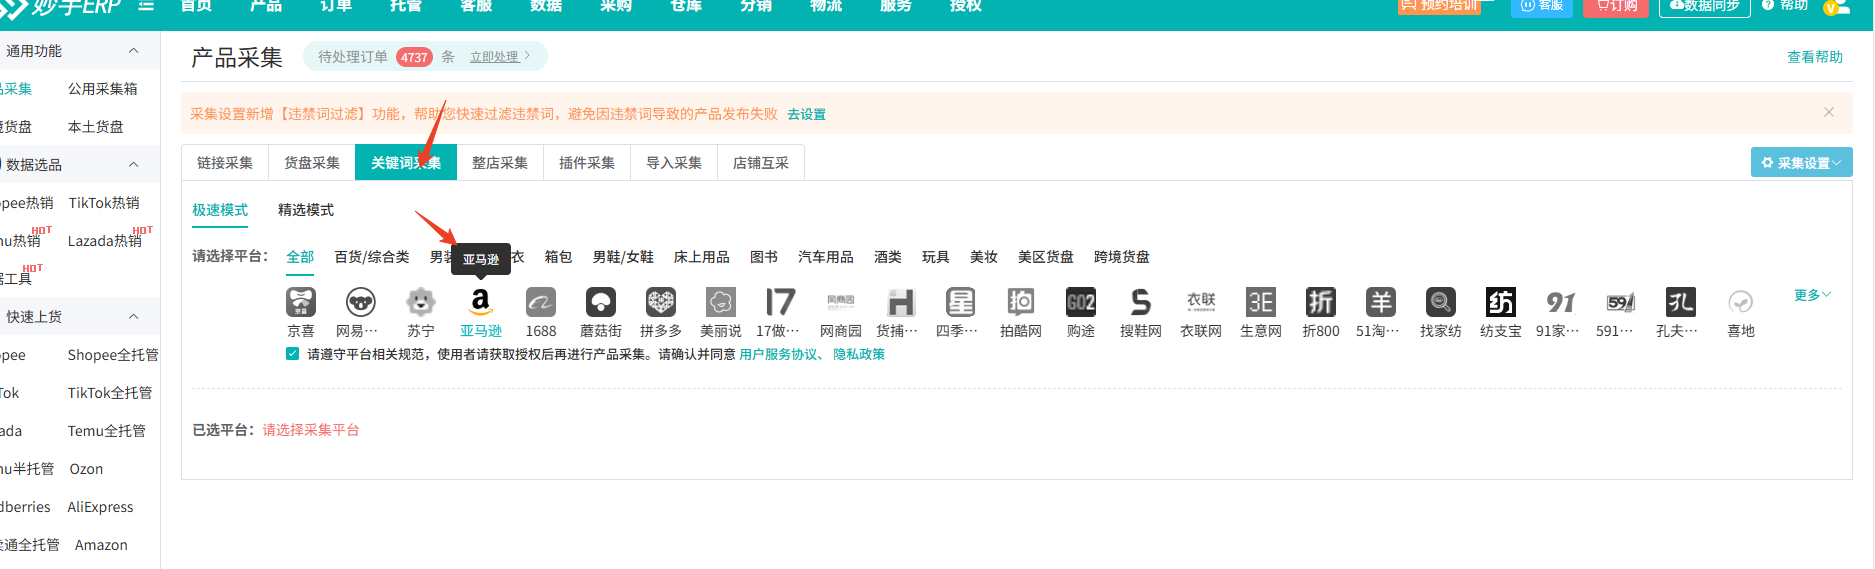The height and width of the screenshot is (569, 1875).
Task: Select the 51淘 platform icon
Action: click(1381, 302)
